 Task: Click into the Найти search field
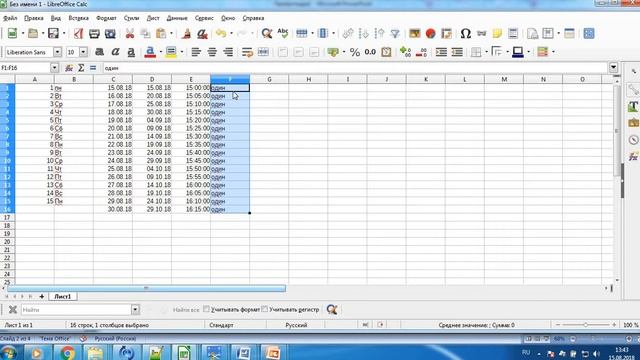(76, 309)
